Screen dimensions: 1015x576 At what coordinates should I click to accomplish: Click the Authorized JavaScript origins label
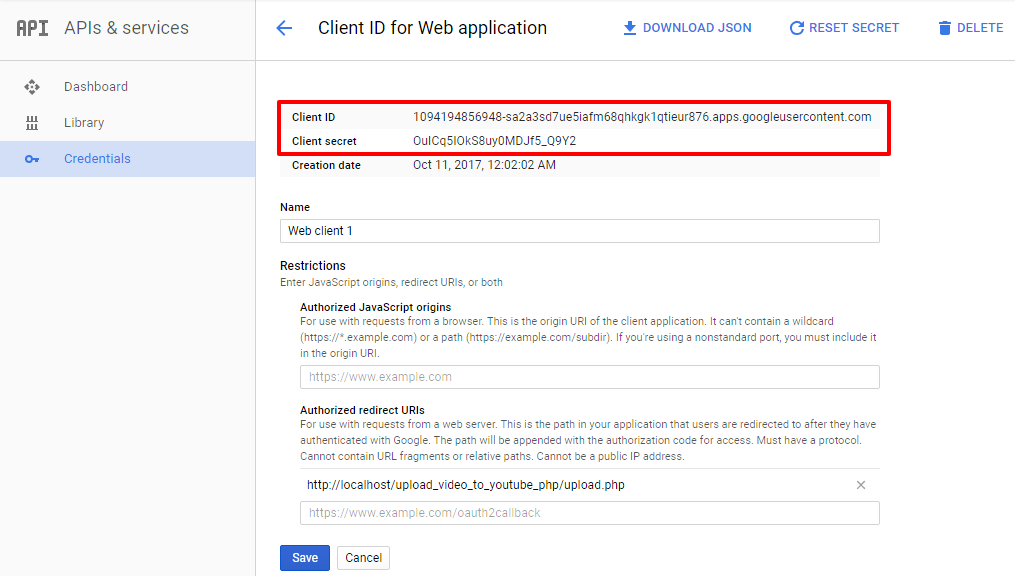coord(375,307)
